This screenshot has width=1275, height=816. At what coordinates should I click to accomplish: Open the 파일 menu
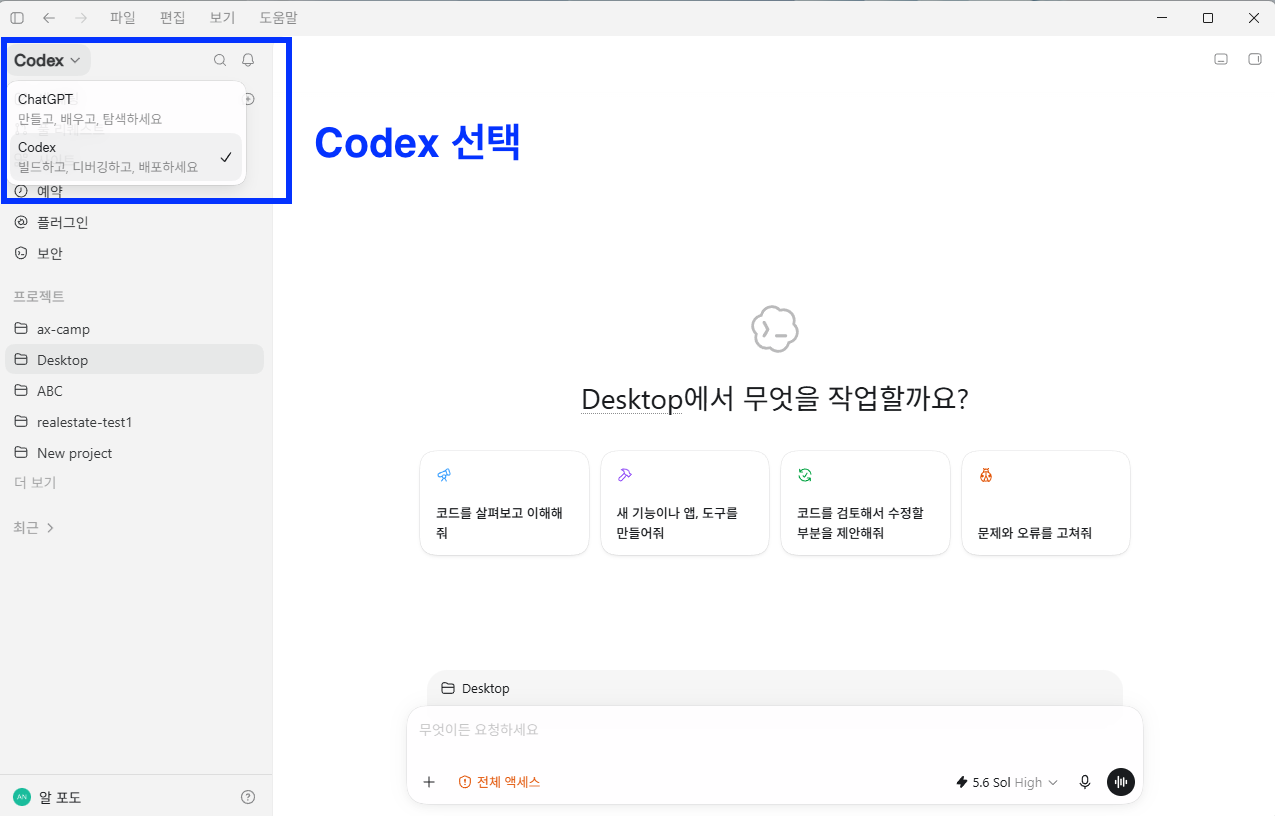pyautogui.click(x=122, y=18)
